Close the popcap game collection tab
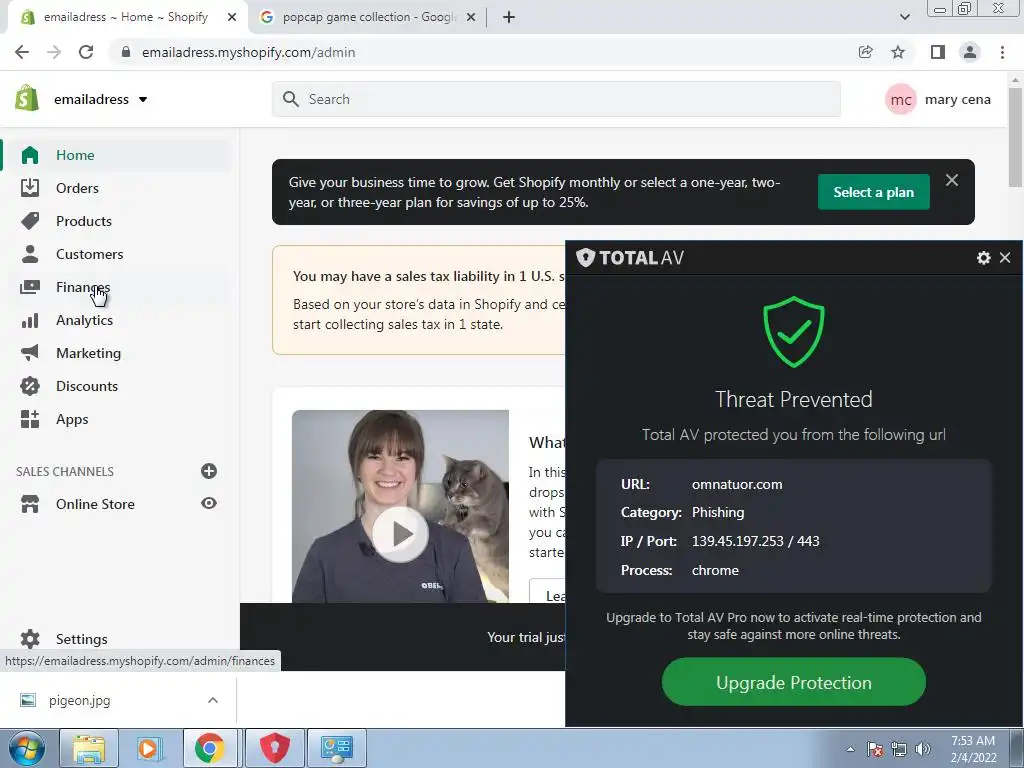Image resolution: width=1024 pixels, height=768 pixels. (x=471, y=17)
